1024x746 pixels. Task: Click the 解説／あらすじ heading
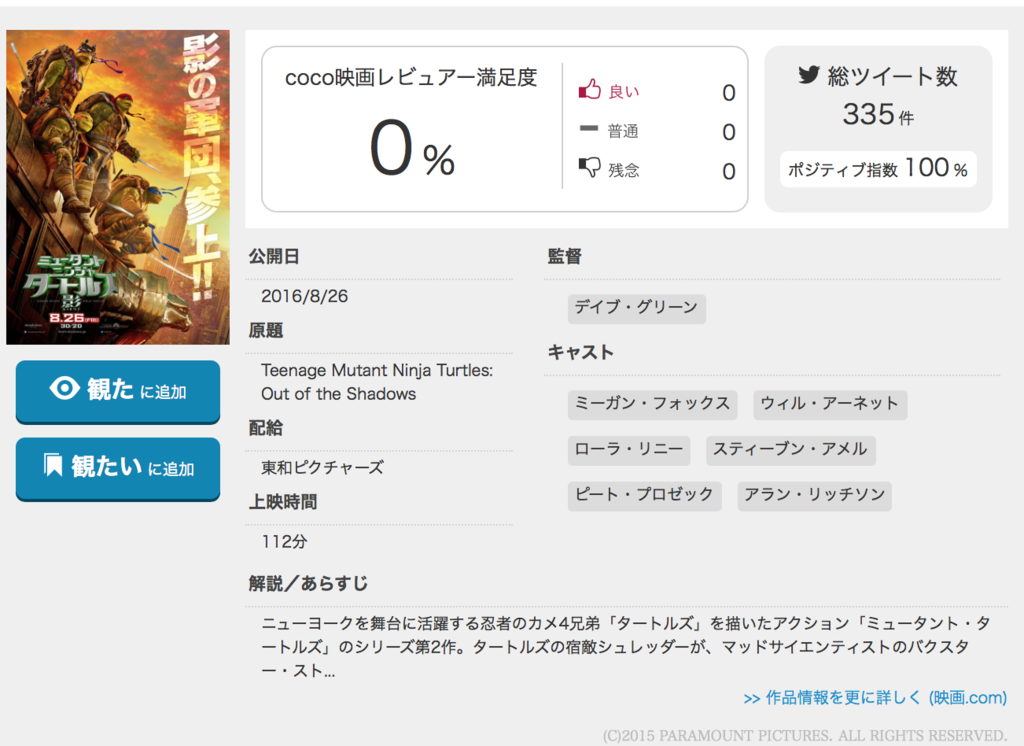[x=308, y=583]
